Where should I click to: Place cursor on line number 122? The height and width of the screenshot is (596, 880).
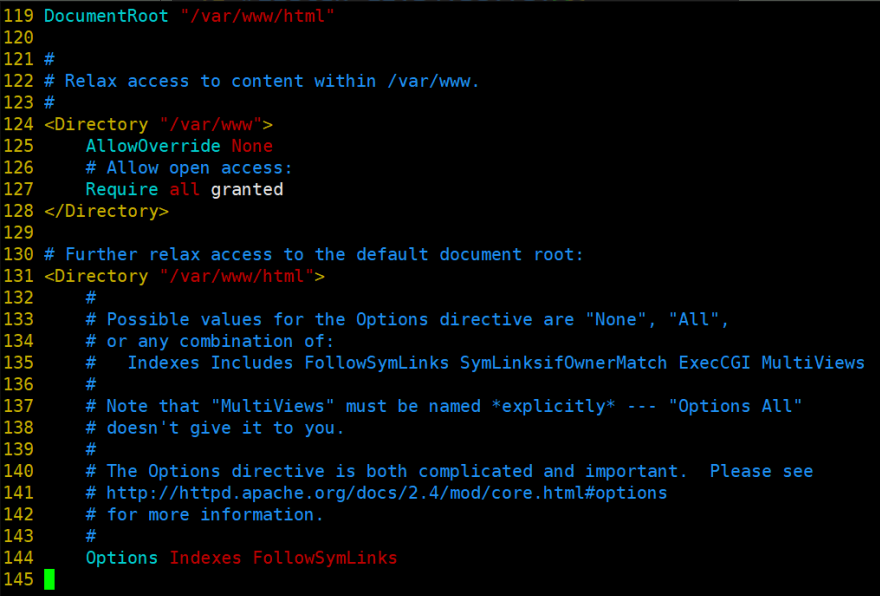click(x=19, y=81)
